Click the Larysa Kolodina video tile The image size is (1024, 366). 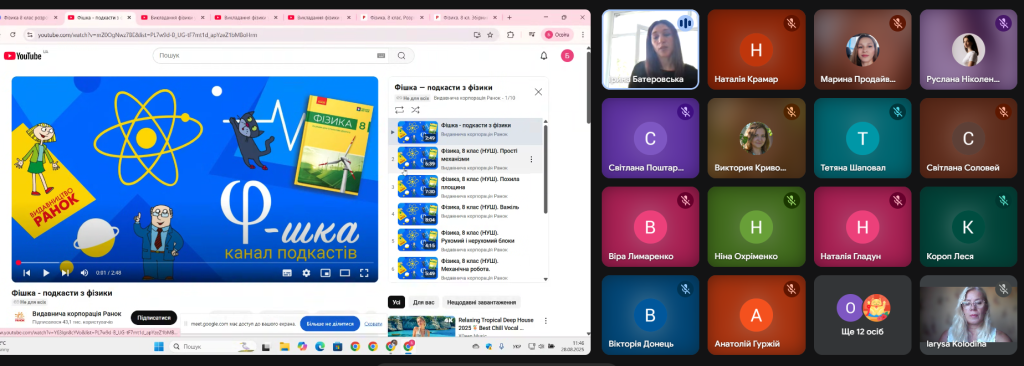968,314
